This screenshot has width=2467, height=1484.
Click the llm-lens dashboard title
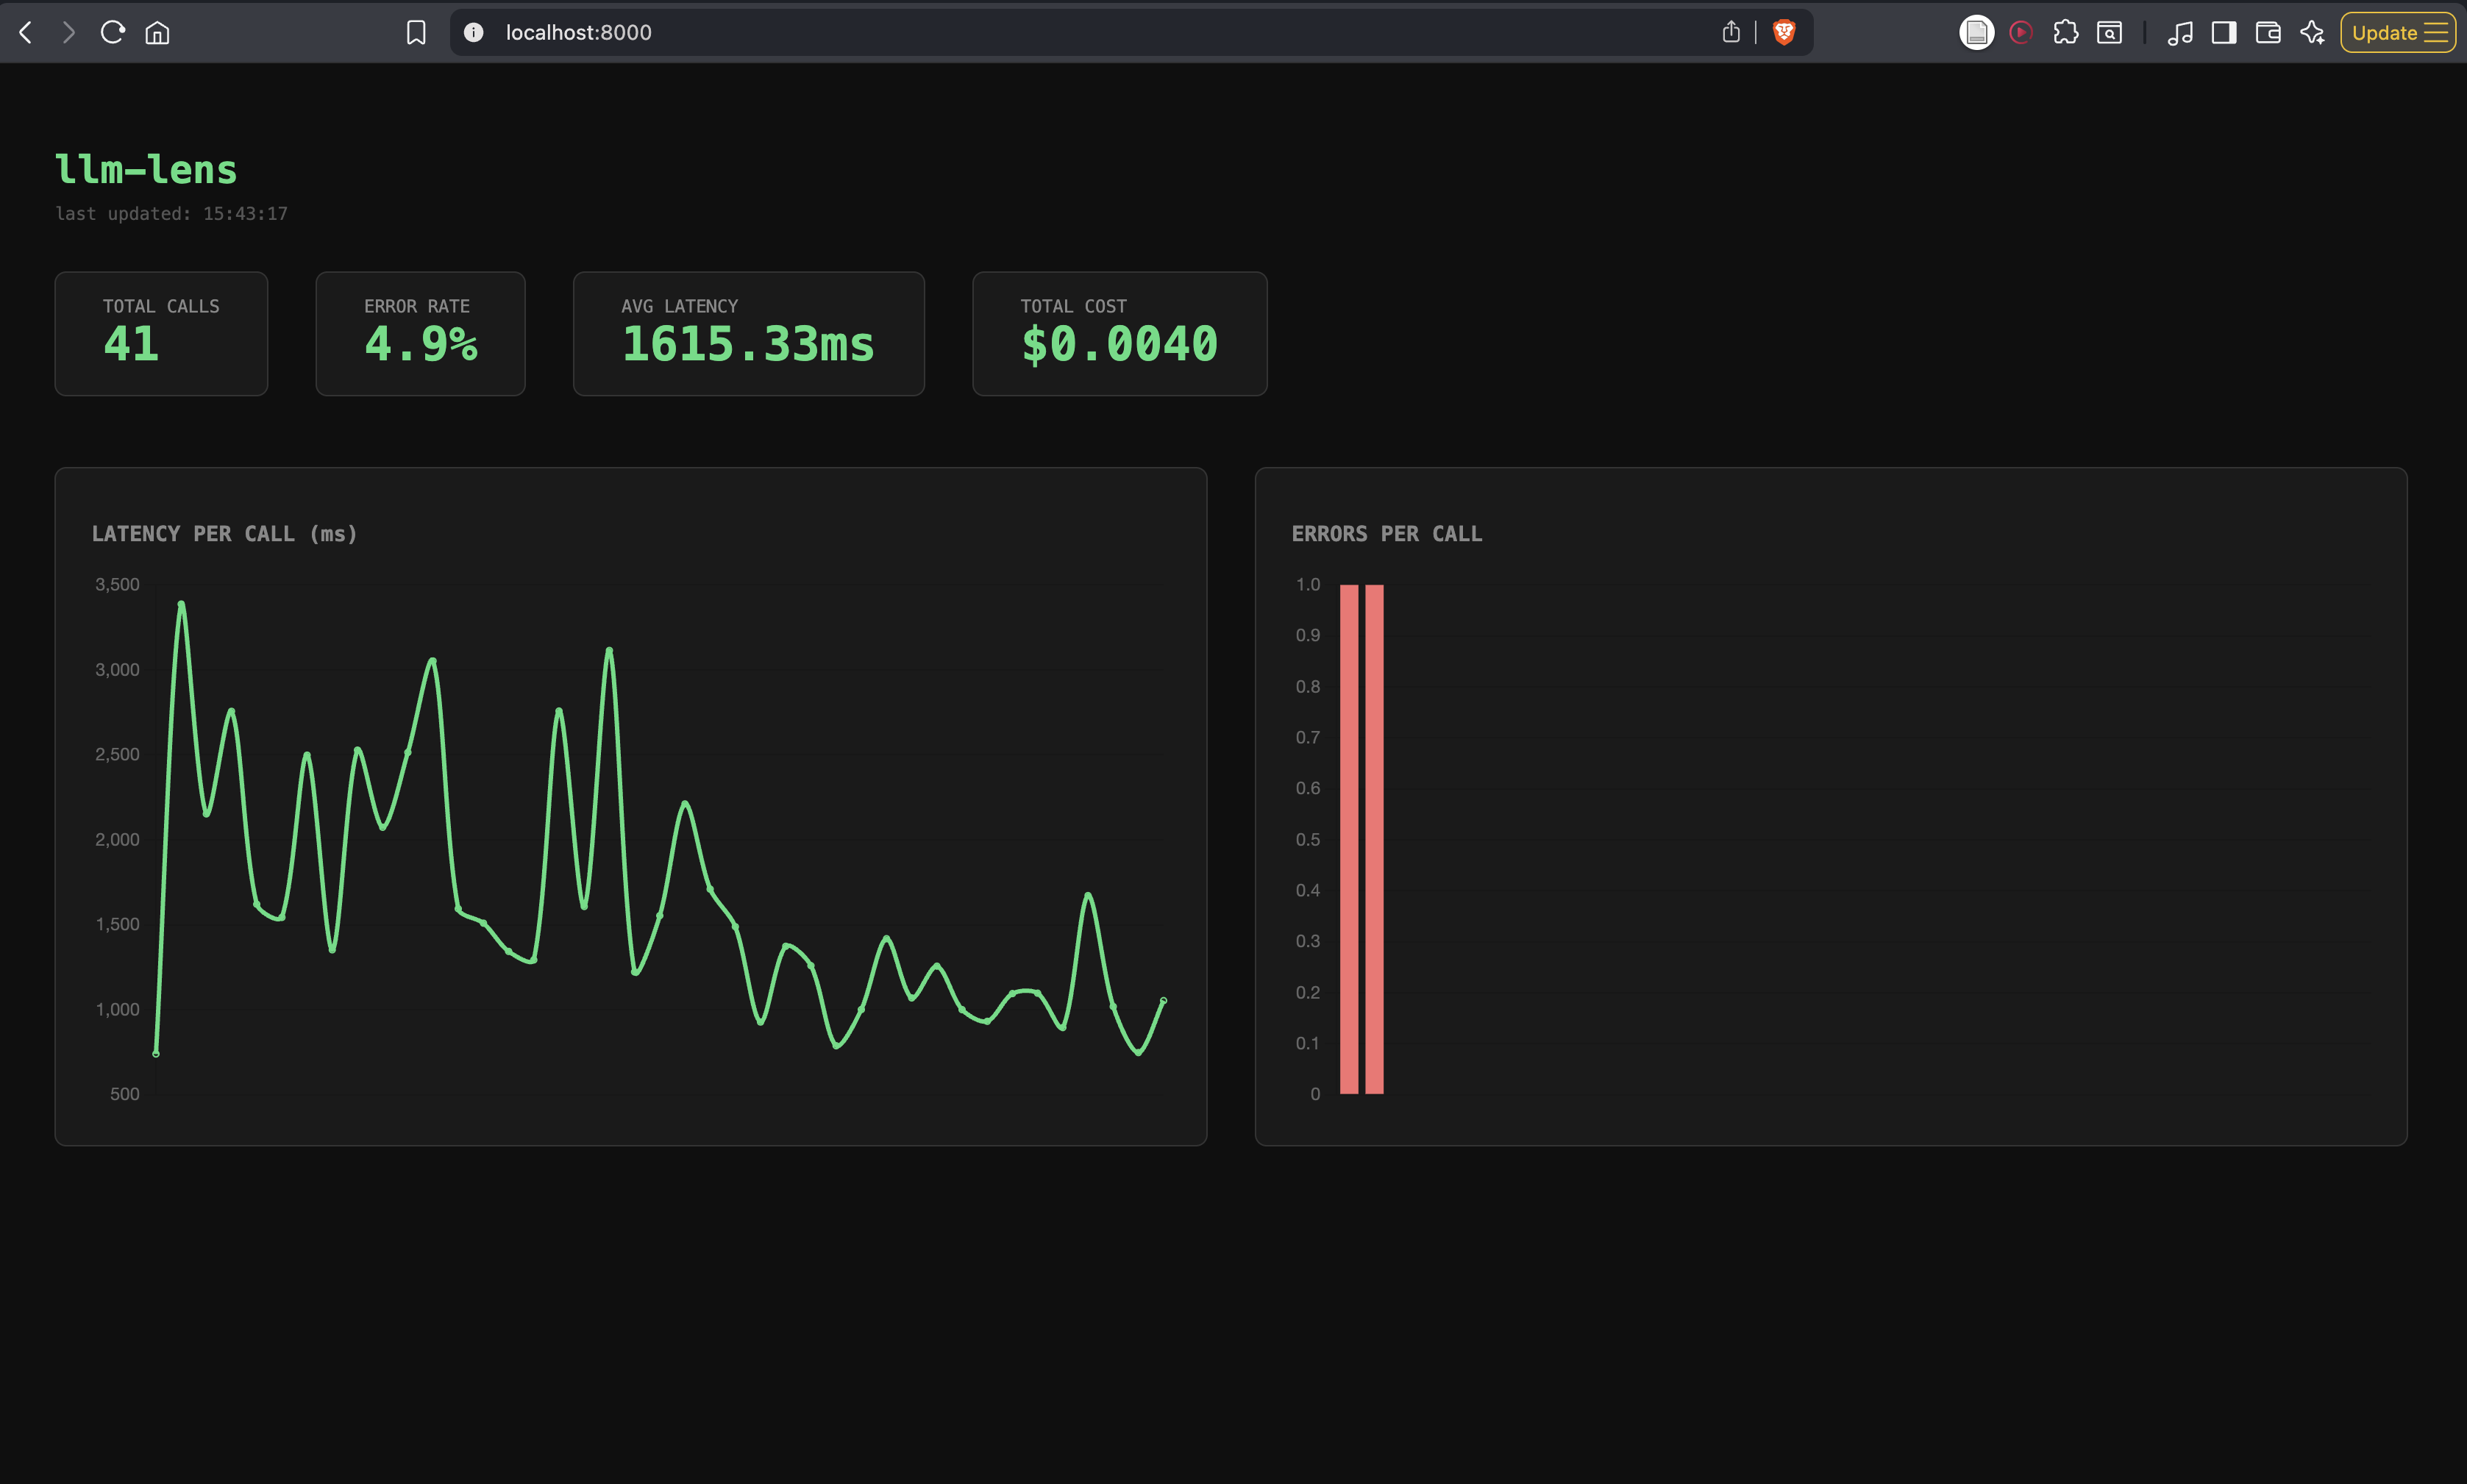click(146, 170)
